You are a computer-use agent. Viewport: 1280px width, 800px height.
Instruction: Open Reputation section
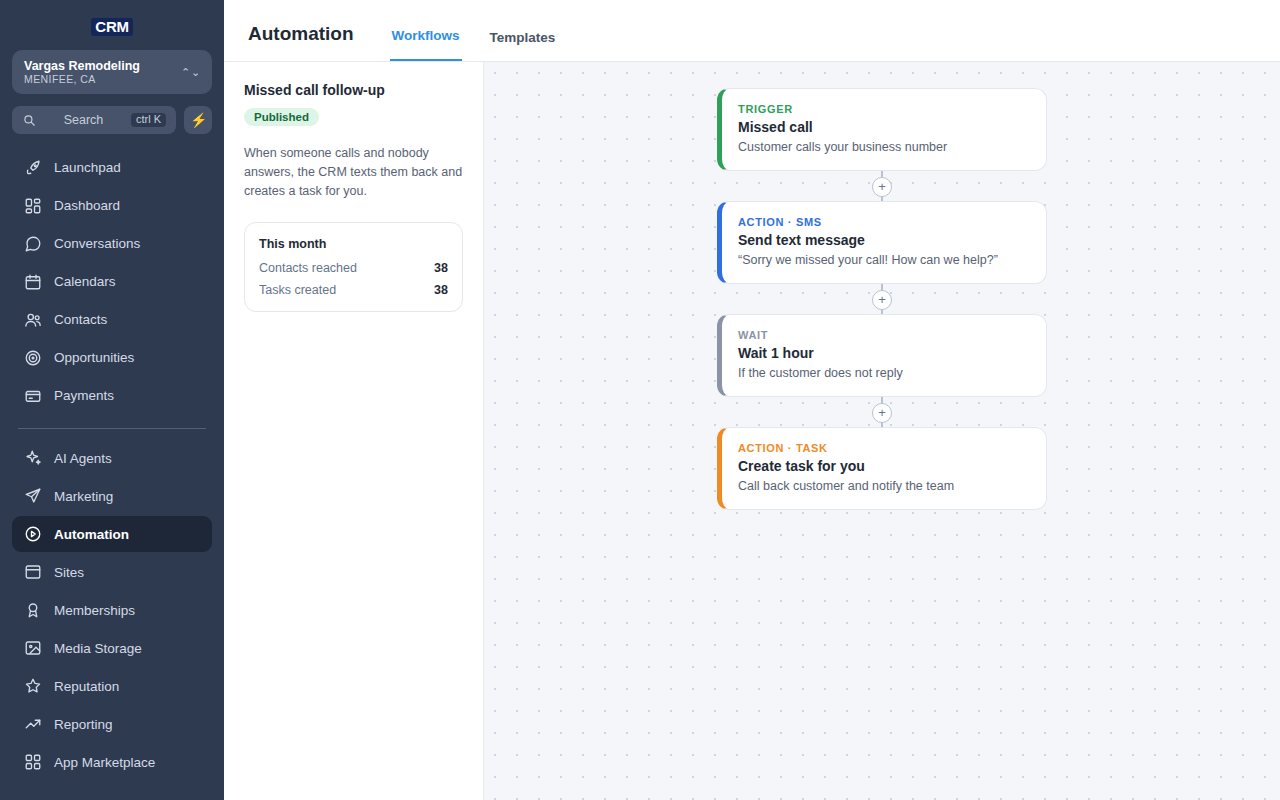click(112, 687)
